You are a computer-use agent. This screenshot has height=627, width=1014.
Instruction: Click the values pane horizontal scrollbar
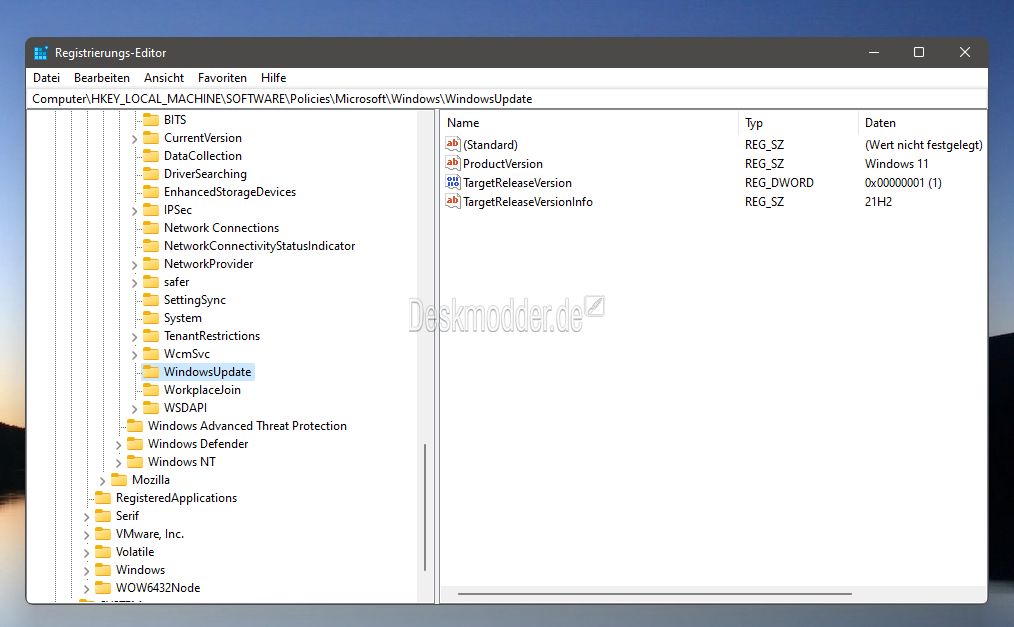(x=654, y=593)
